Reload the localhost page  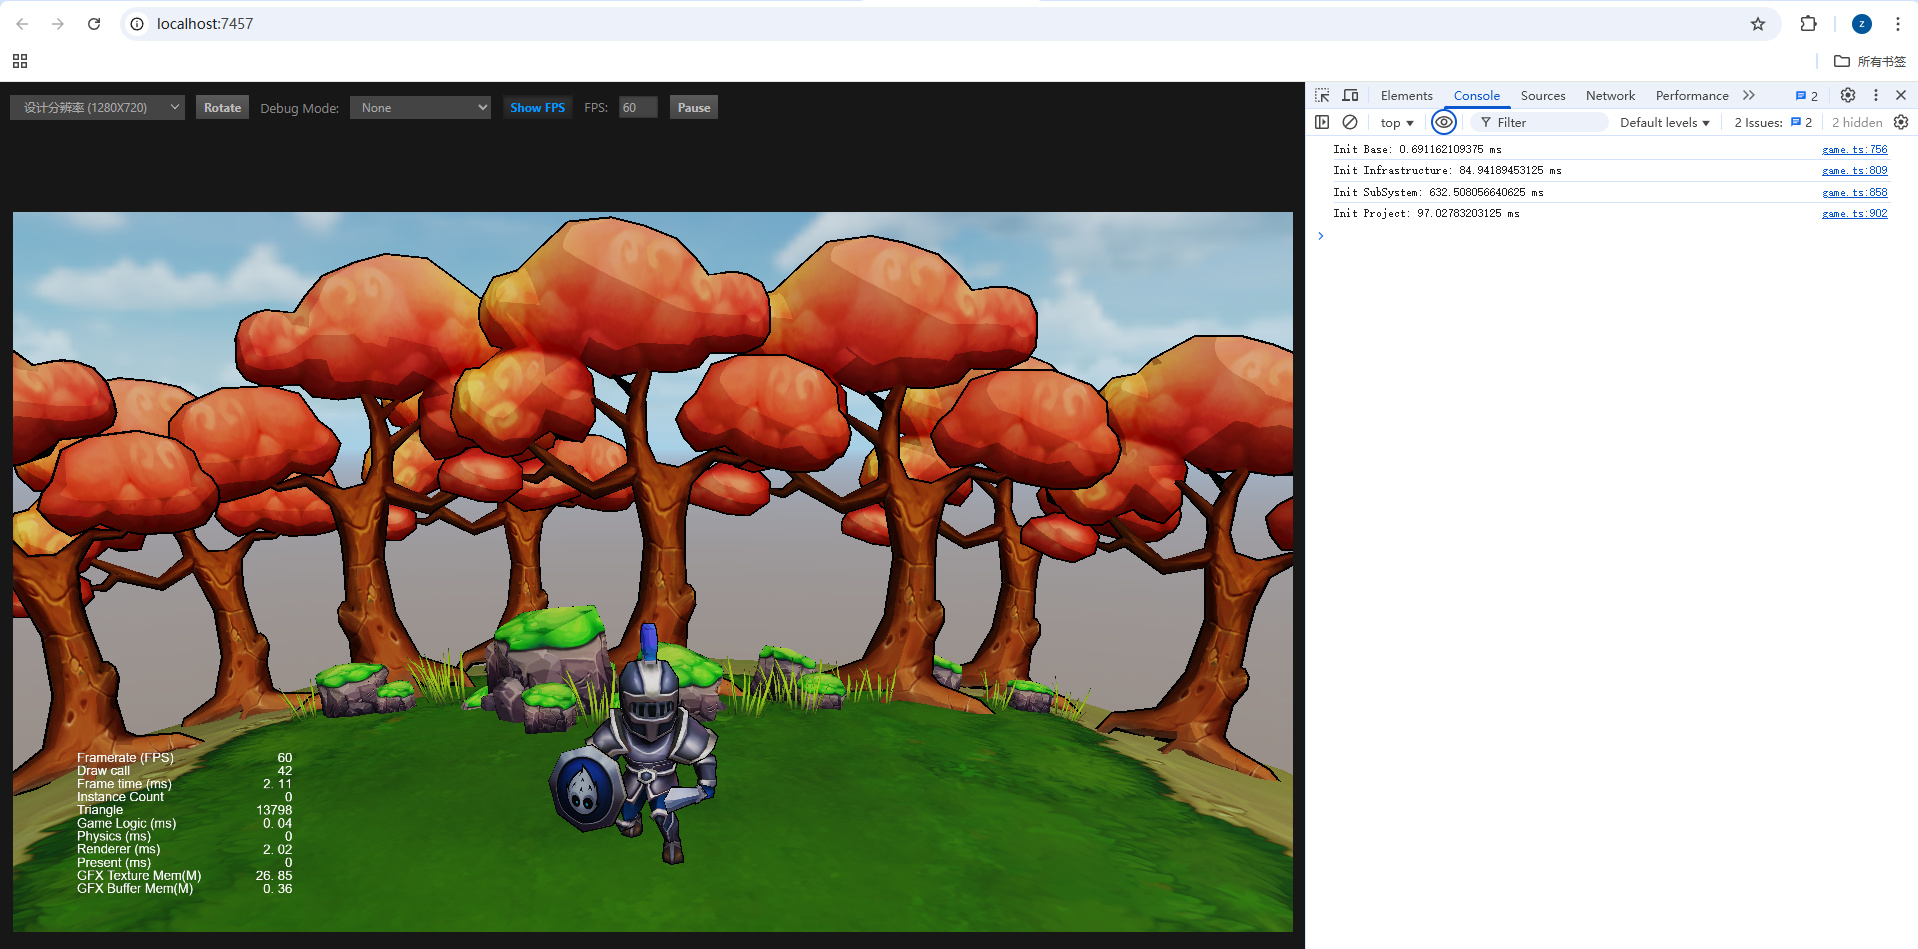pyautogui.click(x=94, y=24)
